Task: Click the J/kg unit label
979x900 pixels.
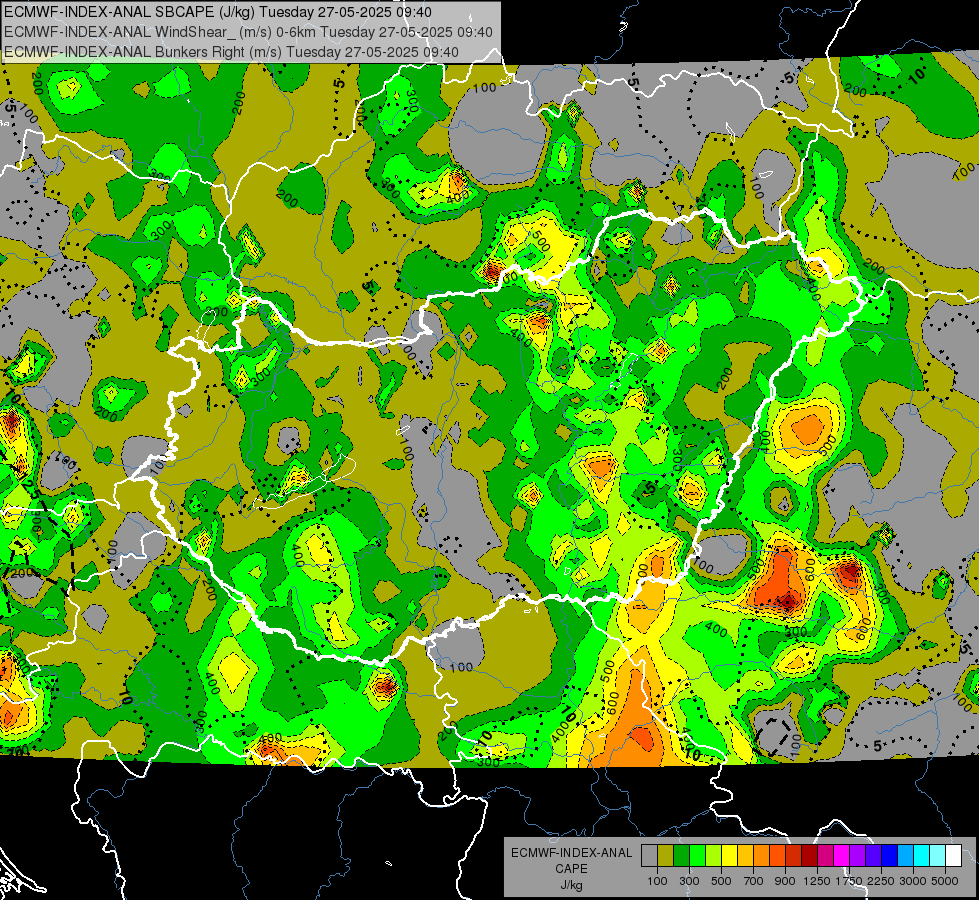Action: pyautogui.click(x=571, y=885)
